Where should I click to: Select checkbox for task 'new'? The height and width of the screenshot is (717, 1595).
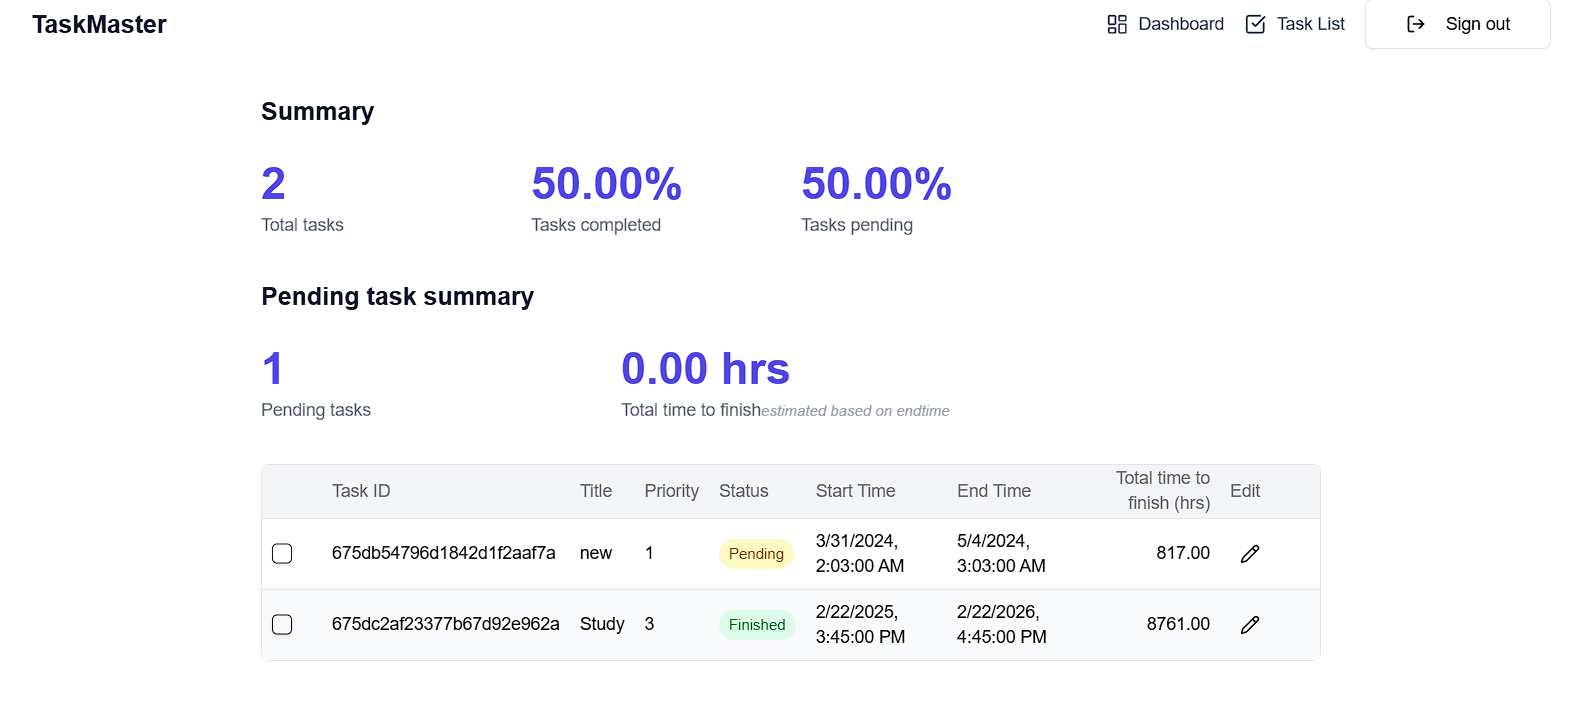(x=282, y=554)
